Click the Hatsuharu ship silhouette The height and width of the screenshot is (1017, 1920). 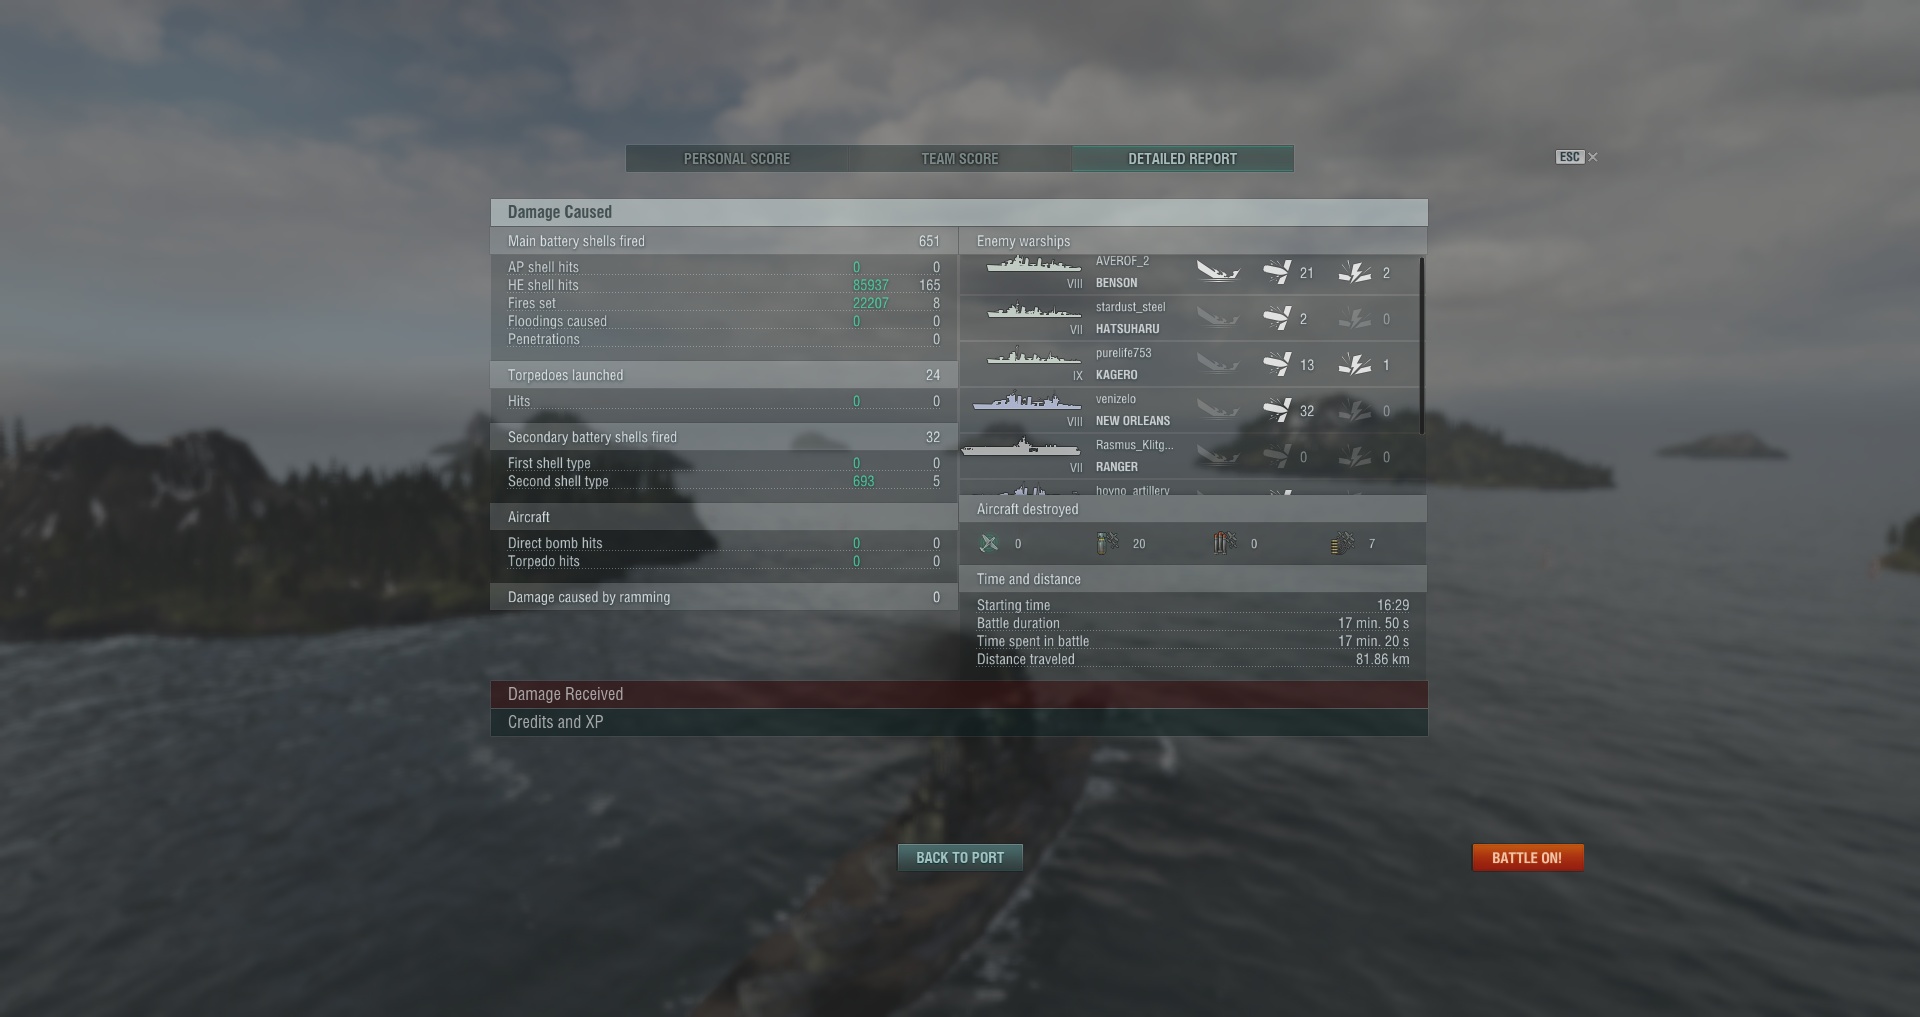click(1034, 311)
